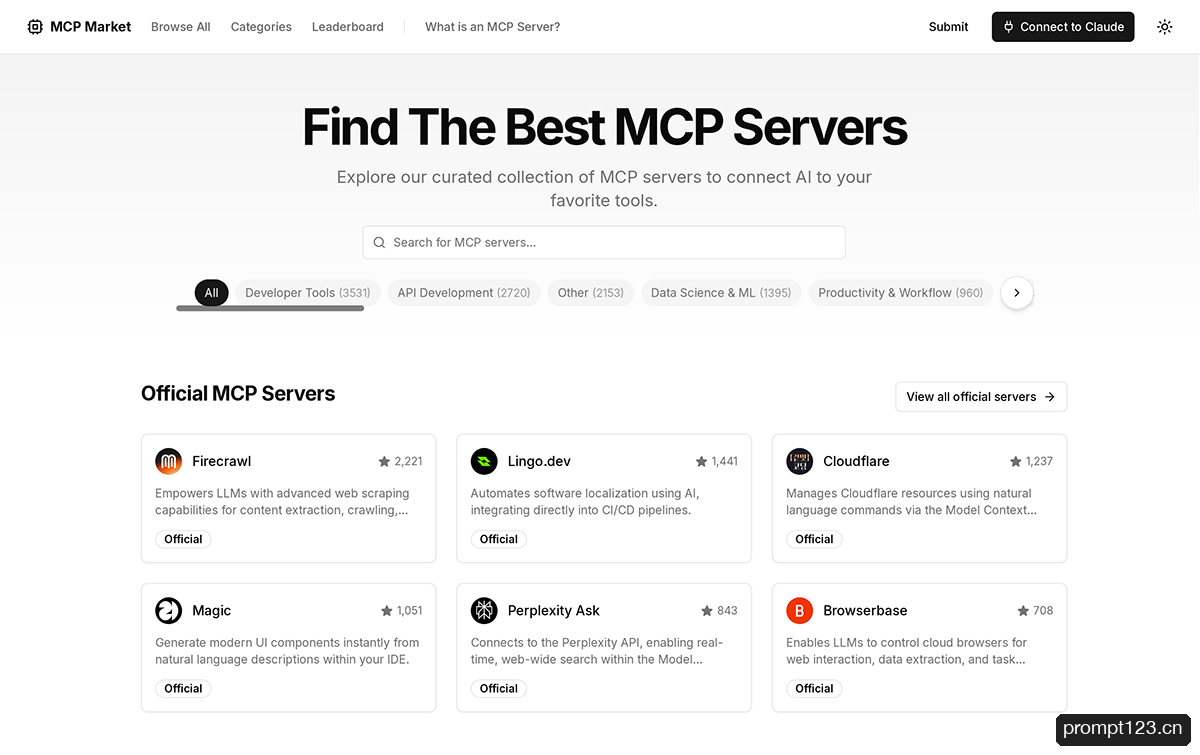Open the Firecrawl logo icon
This screenshot has width=1200, height=755.
point(169,461)
